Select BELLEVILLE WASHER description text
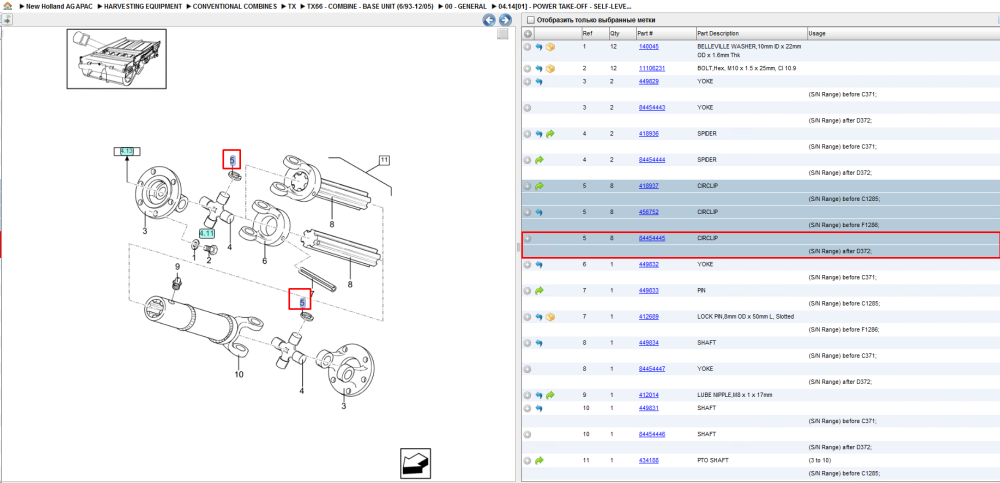 point(749,51)
